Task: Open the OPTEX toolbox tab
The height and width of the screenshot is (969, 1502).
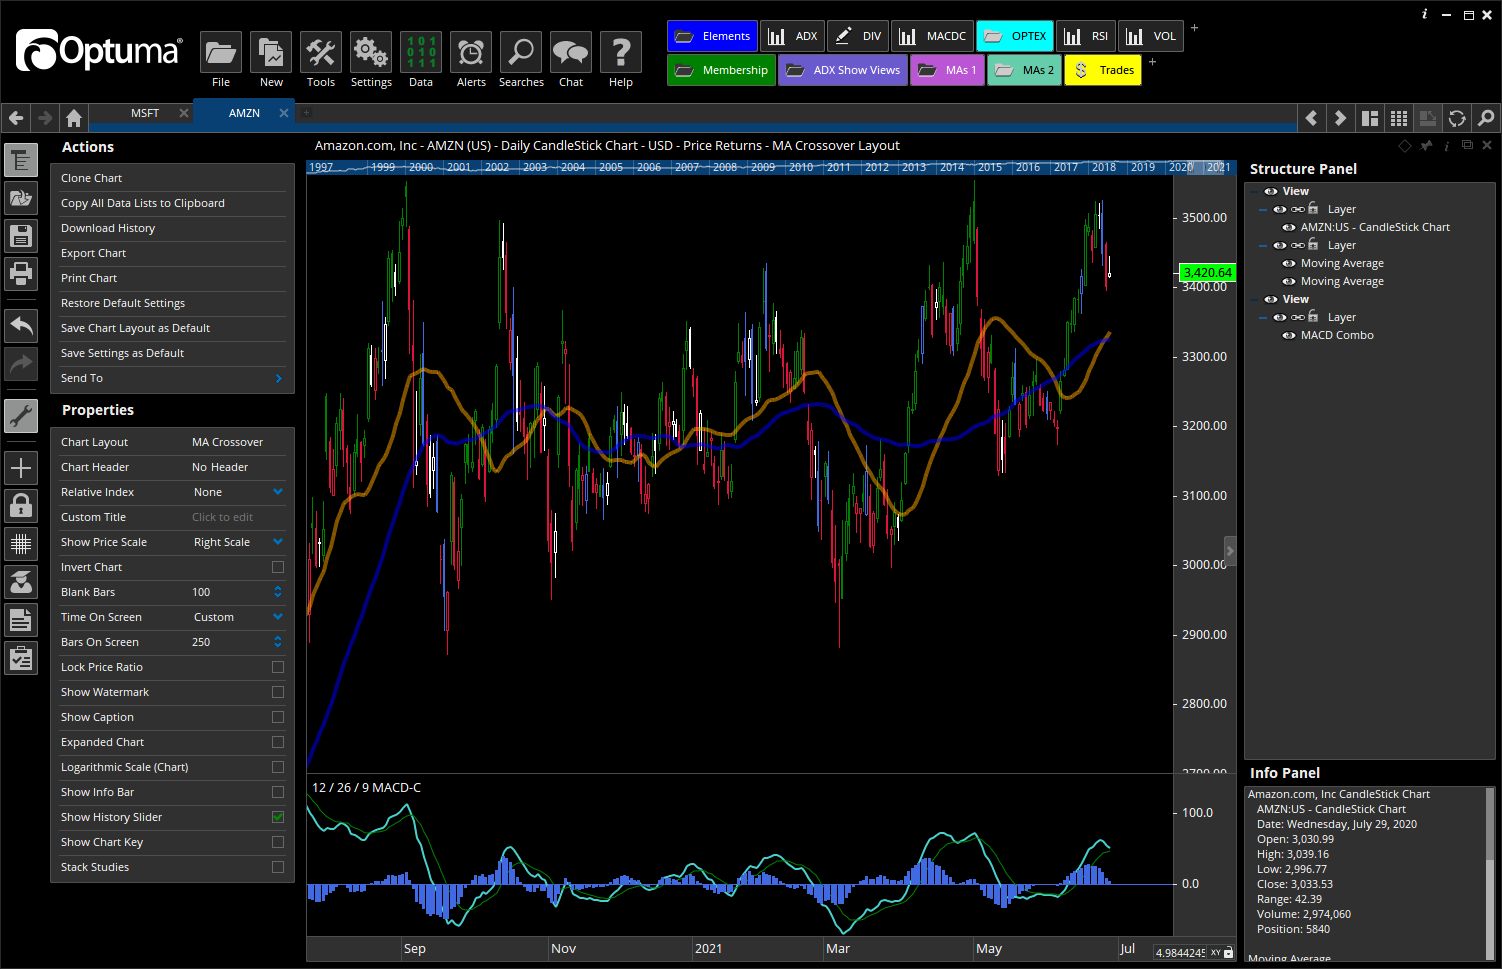Action: pyautogui.click(x=1015, y=36)
